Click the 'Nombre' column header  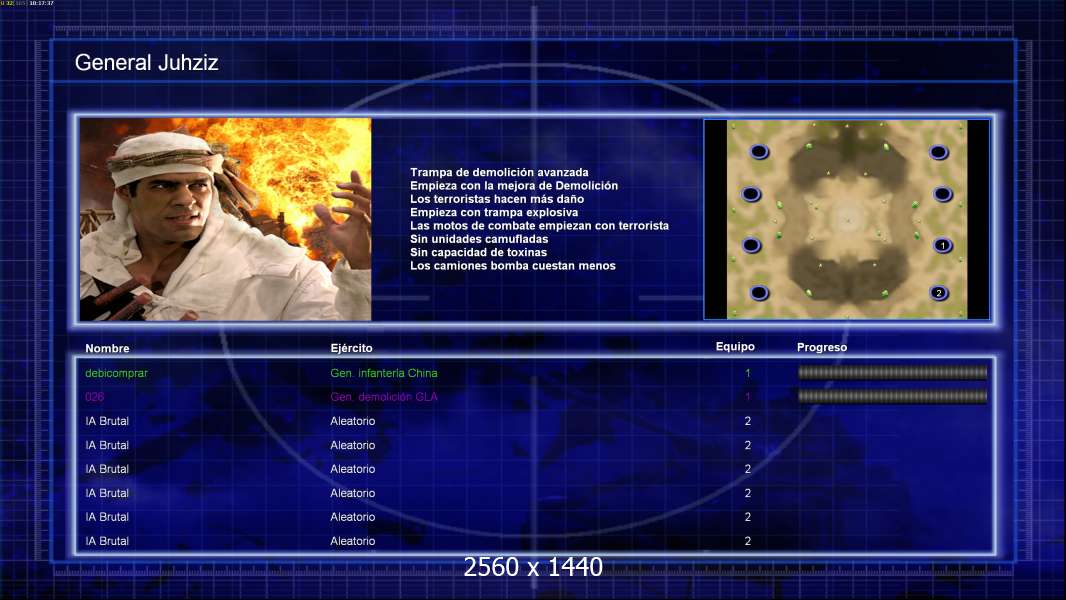point(107,348)
